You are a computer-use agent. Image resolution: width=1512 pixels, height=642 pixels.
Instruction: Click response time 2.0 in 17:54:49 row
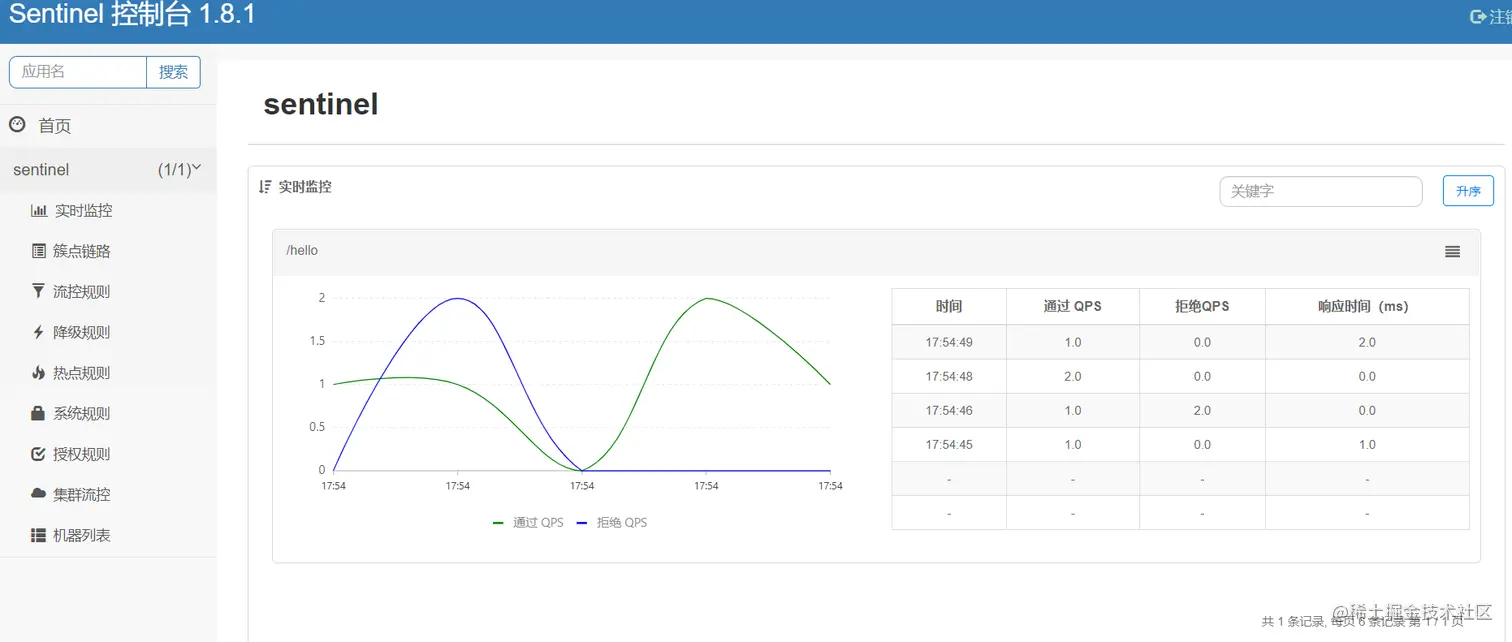click(1367, 342)
